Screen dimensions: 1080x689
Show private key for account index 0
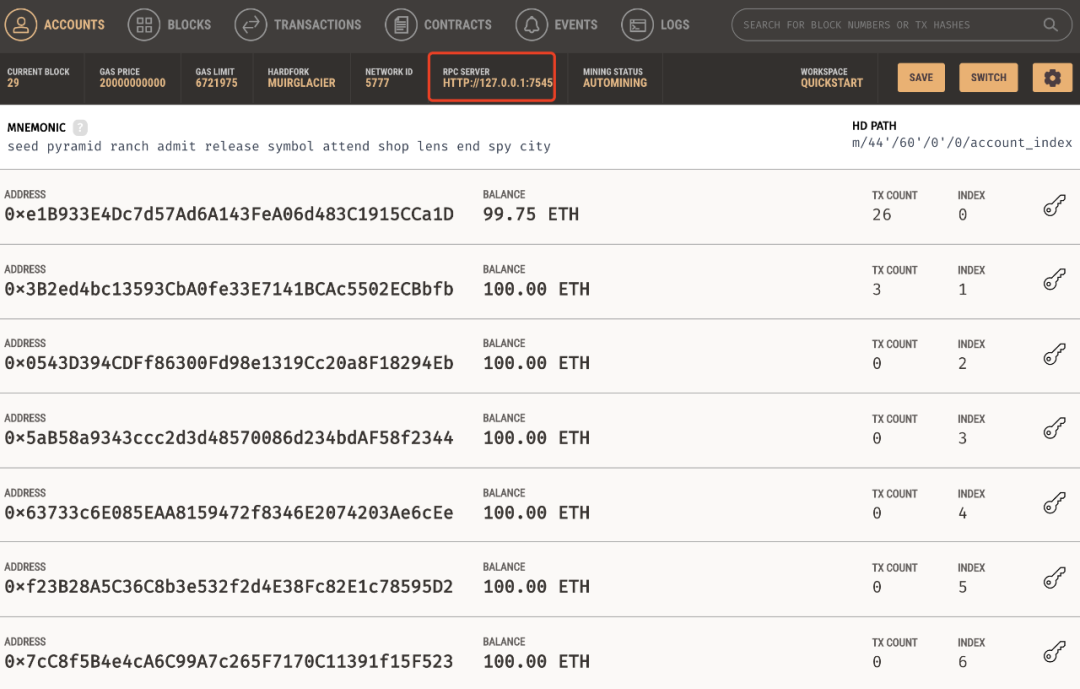1054,206
